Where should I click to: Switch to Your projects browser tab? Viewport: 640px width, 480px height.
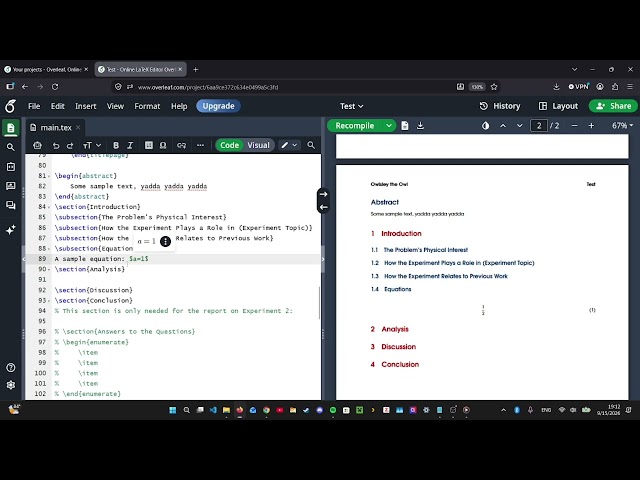(46, 69)
